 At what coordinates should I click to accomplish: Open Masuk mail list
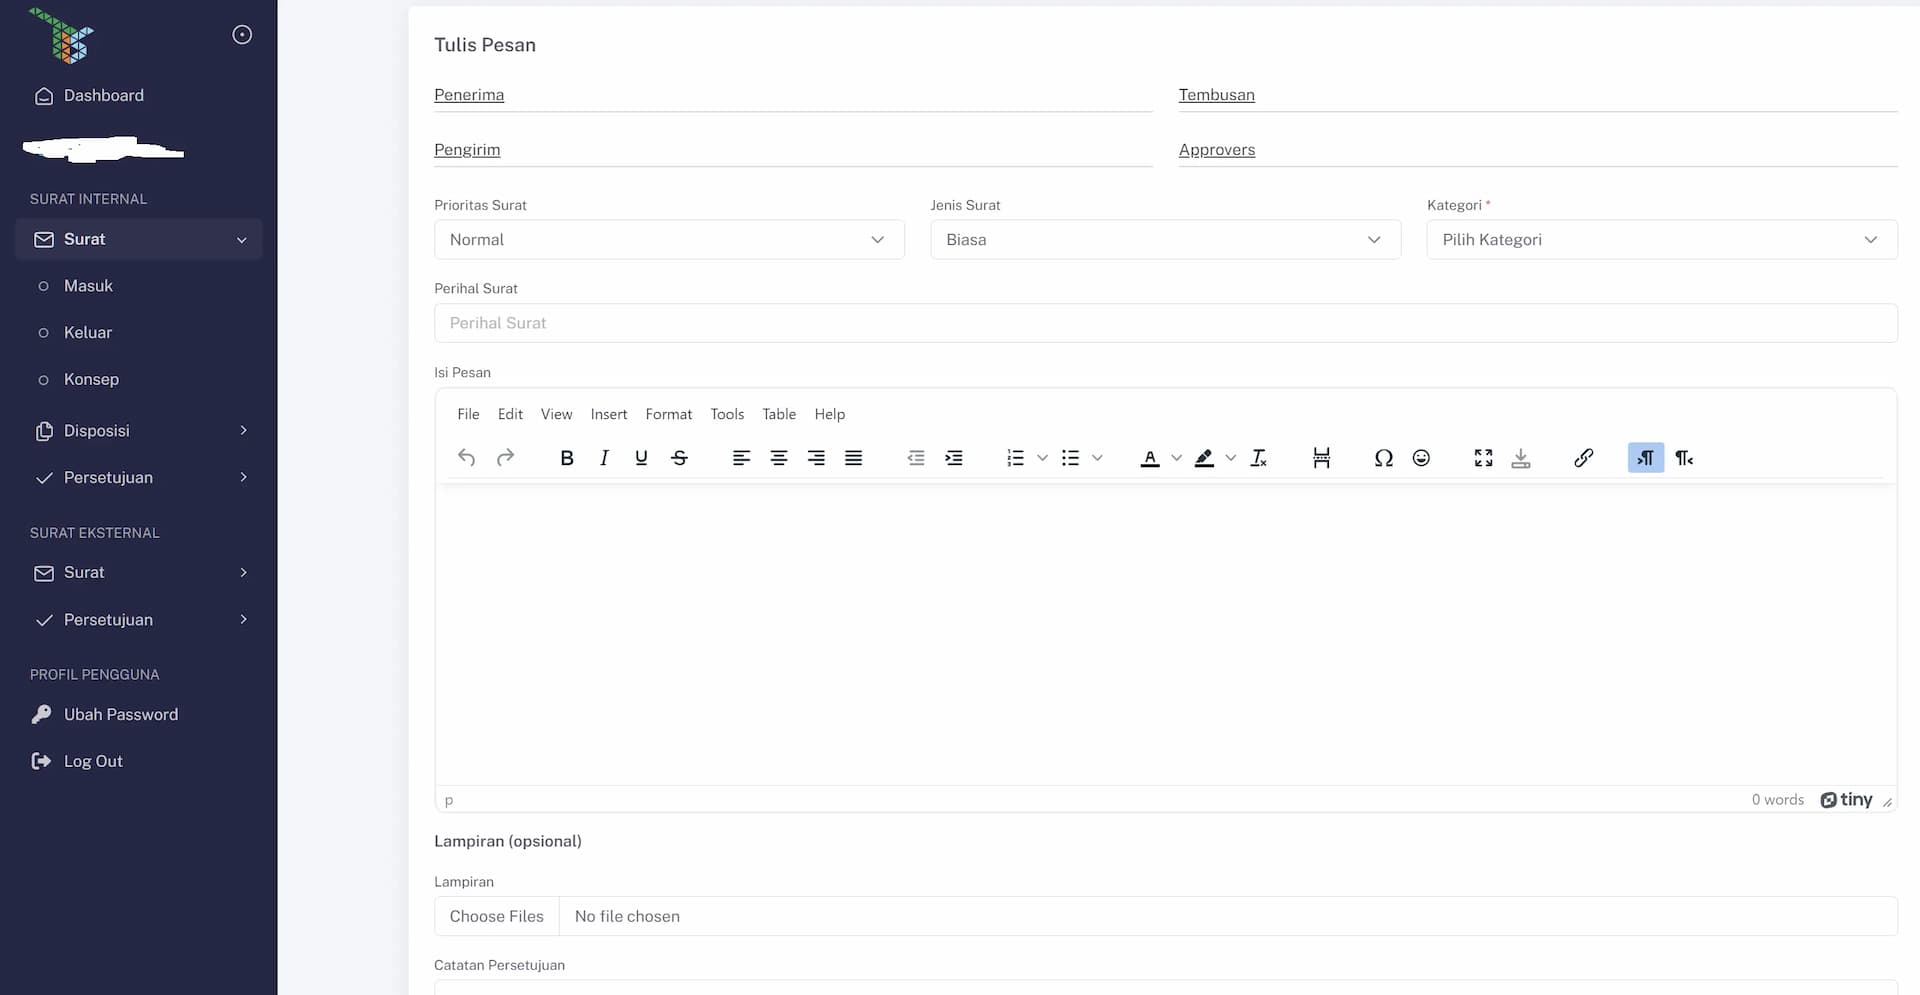point(88,286)
